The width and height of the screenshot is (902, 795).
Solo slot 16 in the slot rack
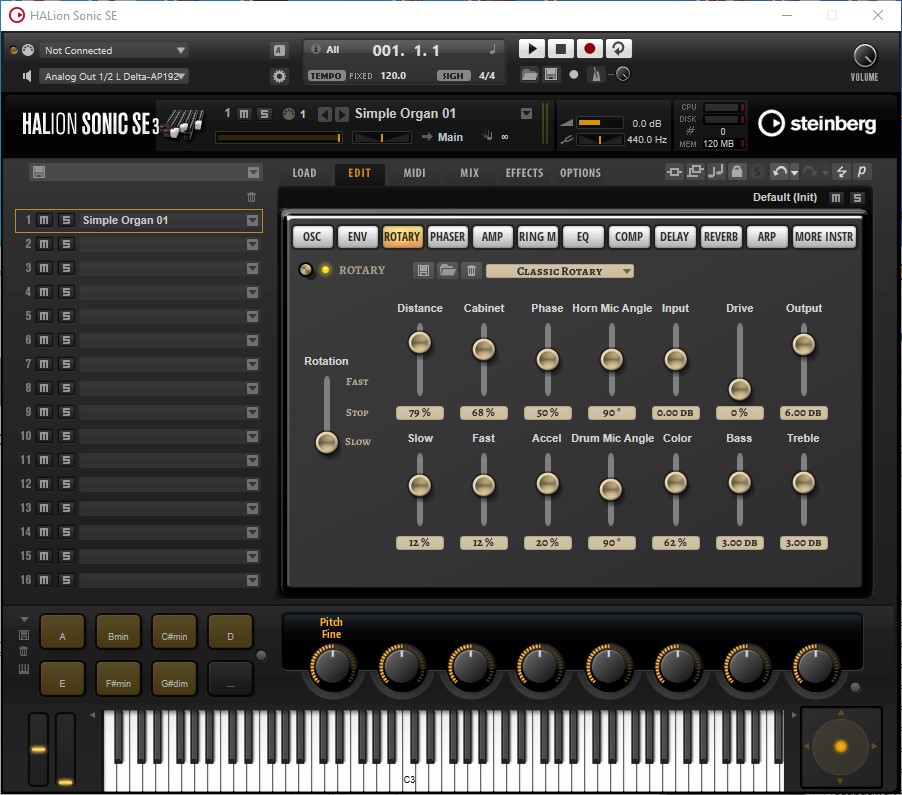point(66,580)
